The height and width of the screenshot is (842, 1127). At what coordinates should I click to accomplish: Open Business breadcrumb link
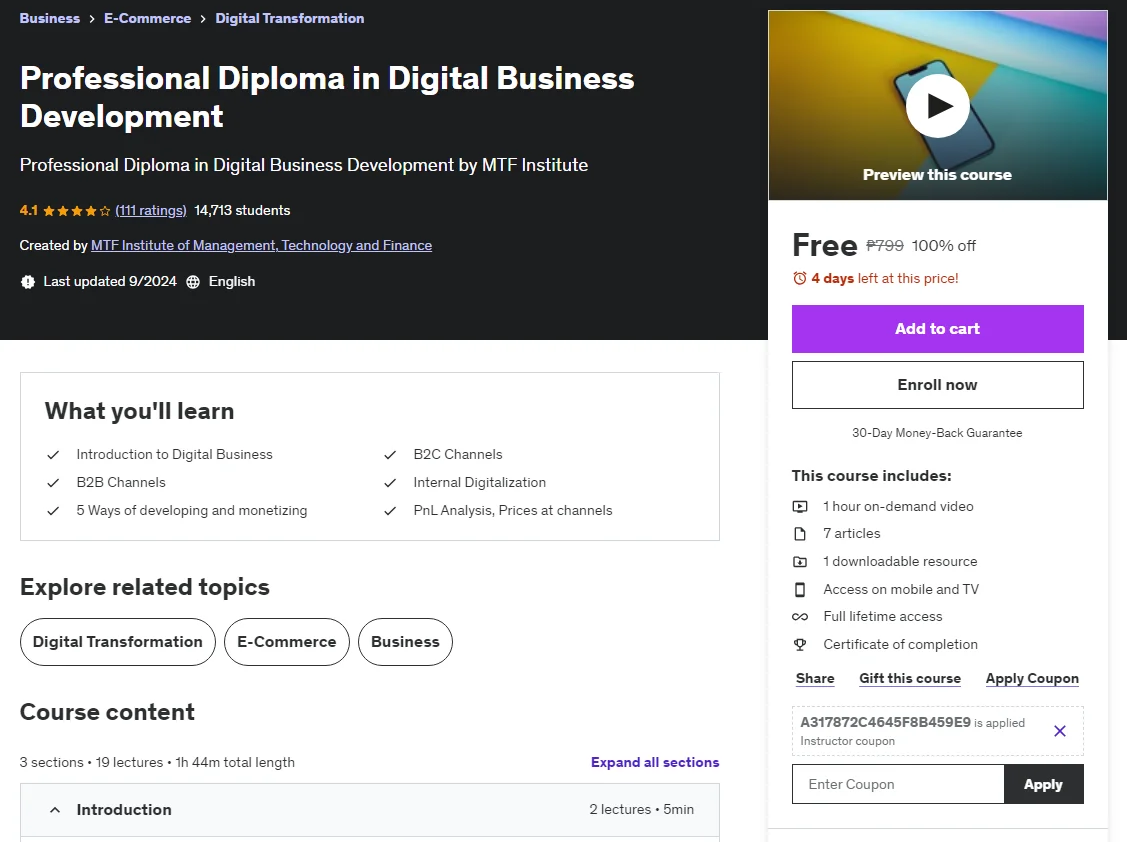[x=50, y=18]
